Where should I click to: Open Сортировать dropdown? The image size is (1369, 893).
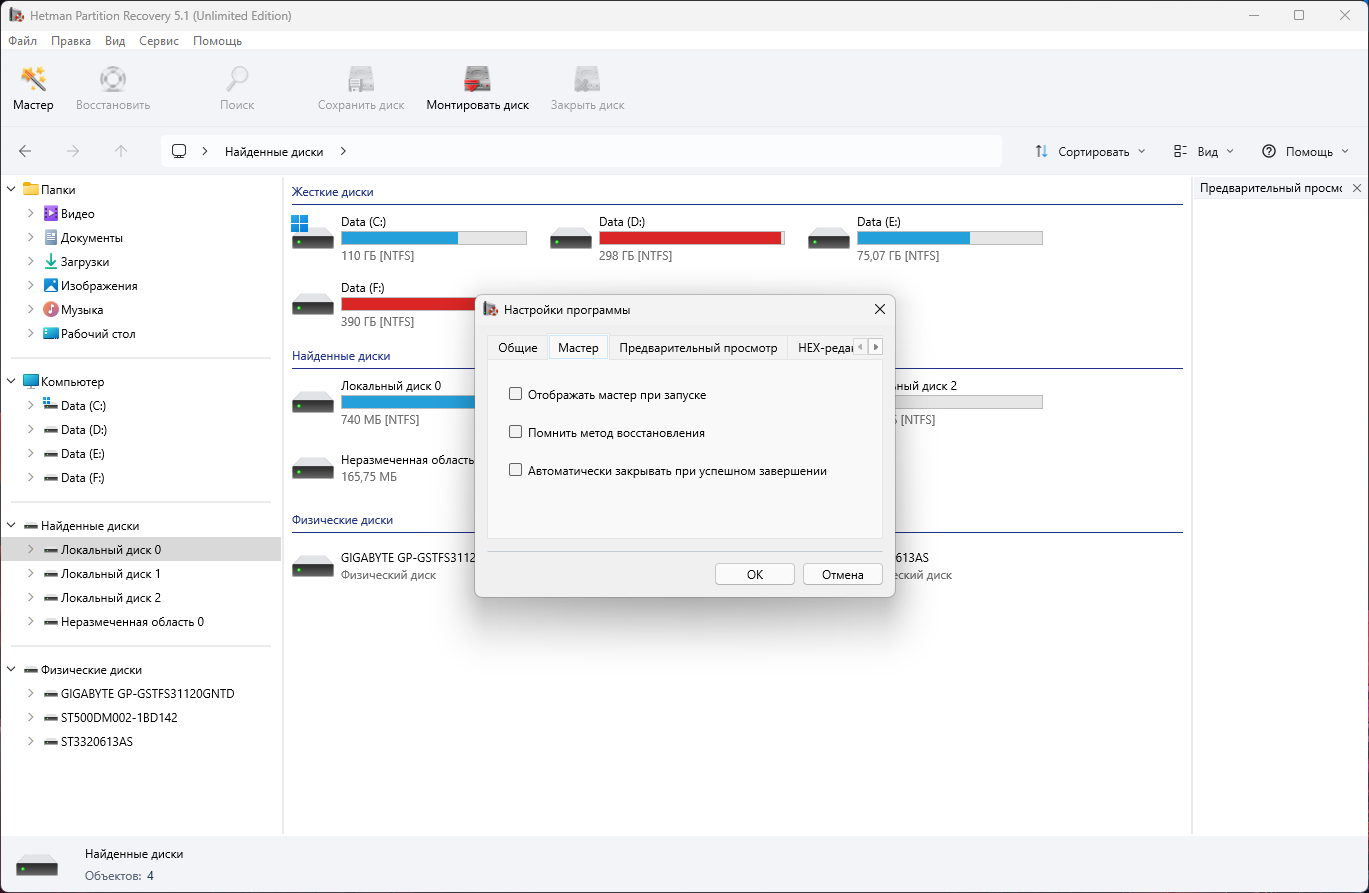1089,151
